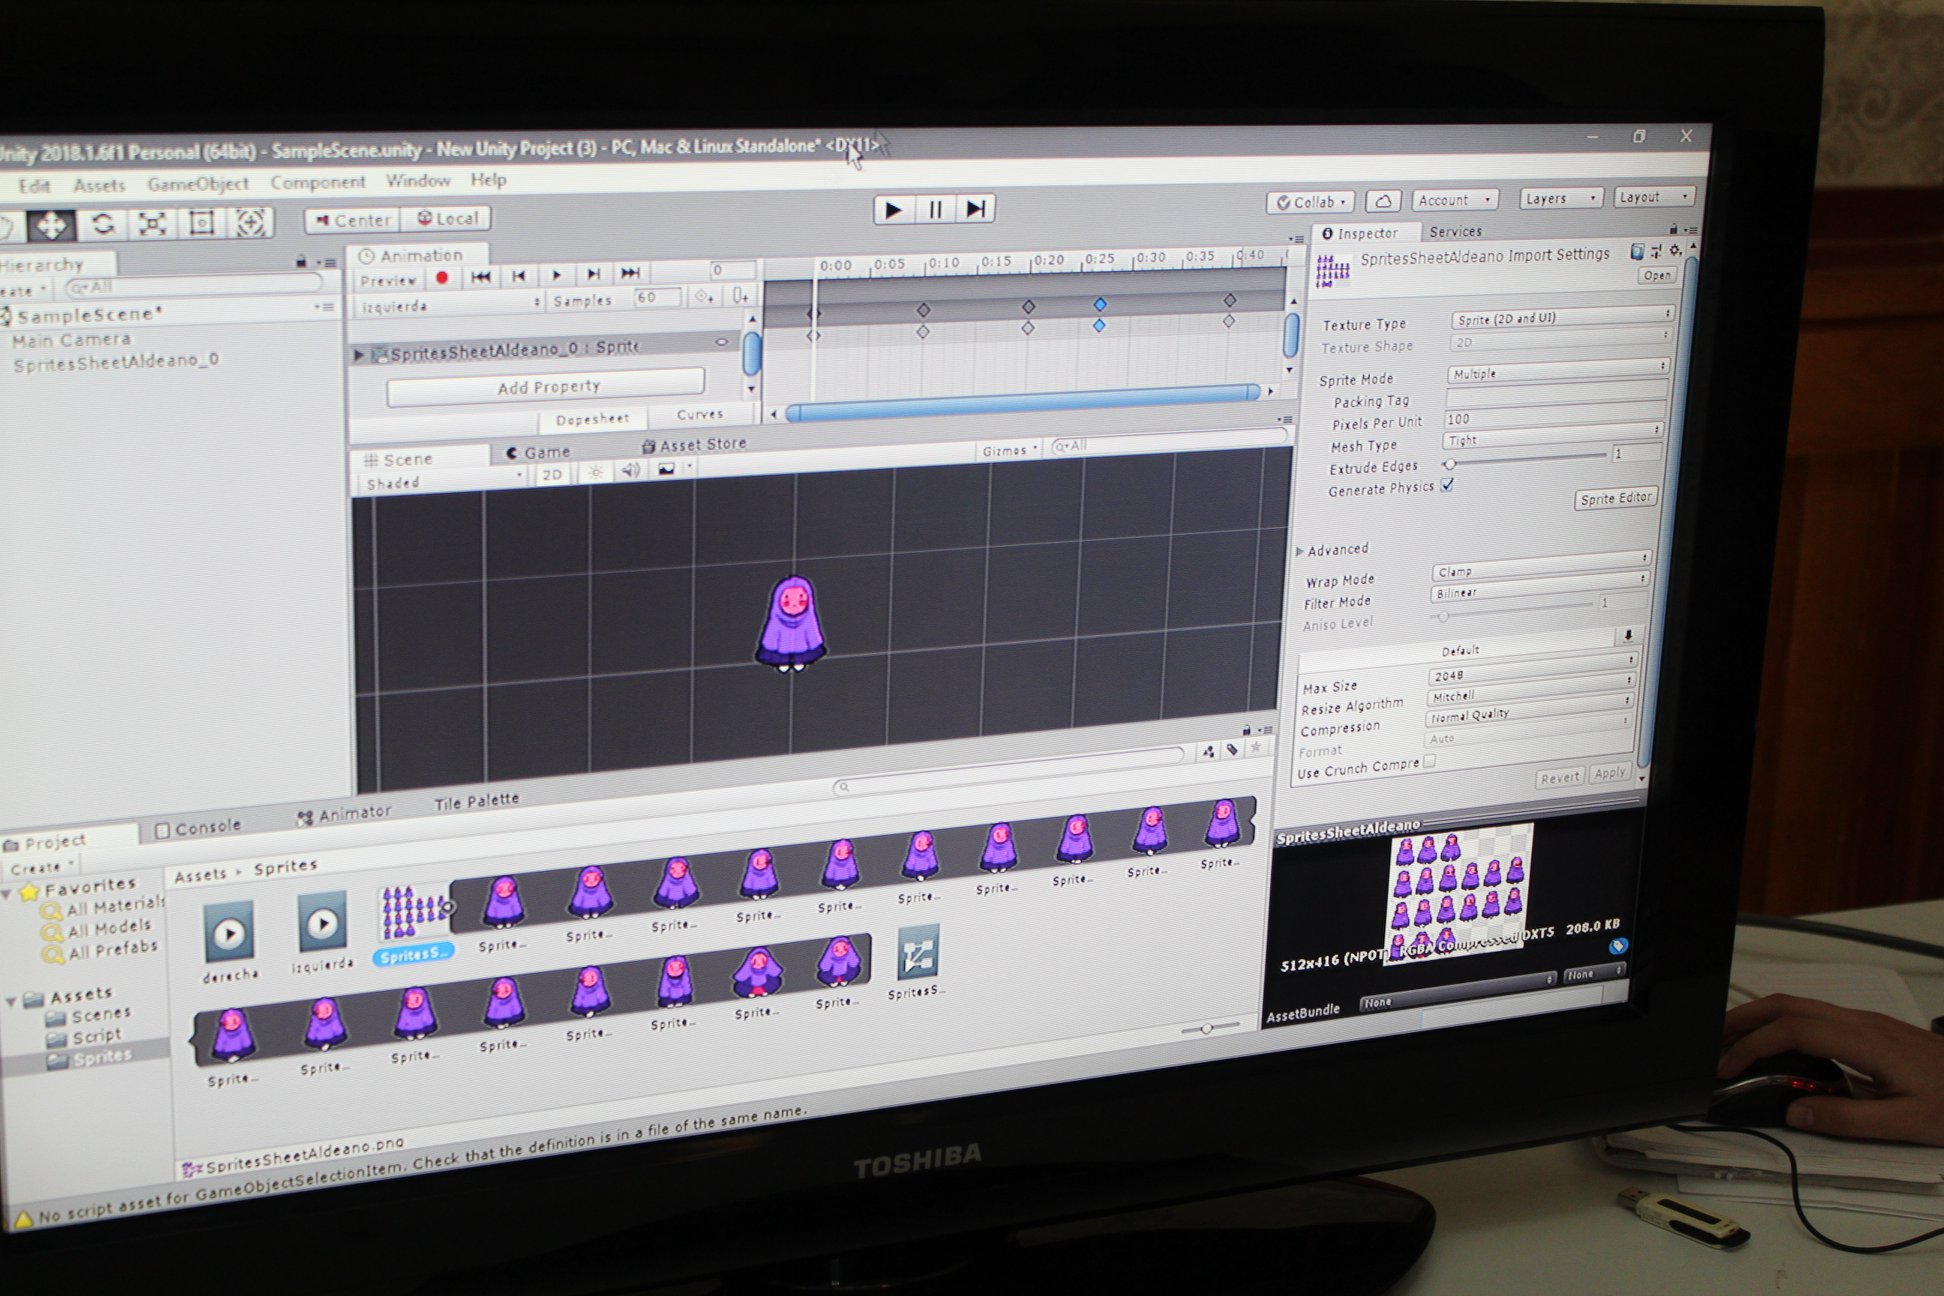Switch to the Asset Store tab
The width and height of the screenshot is (1944, 1296).
pos(694,444)
